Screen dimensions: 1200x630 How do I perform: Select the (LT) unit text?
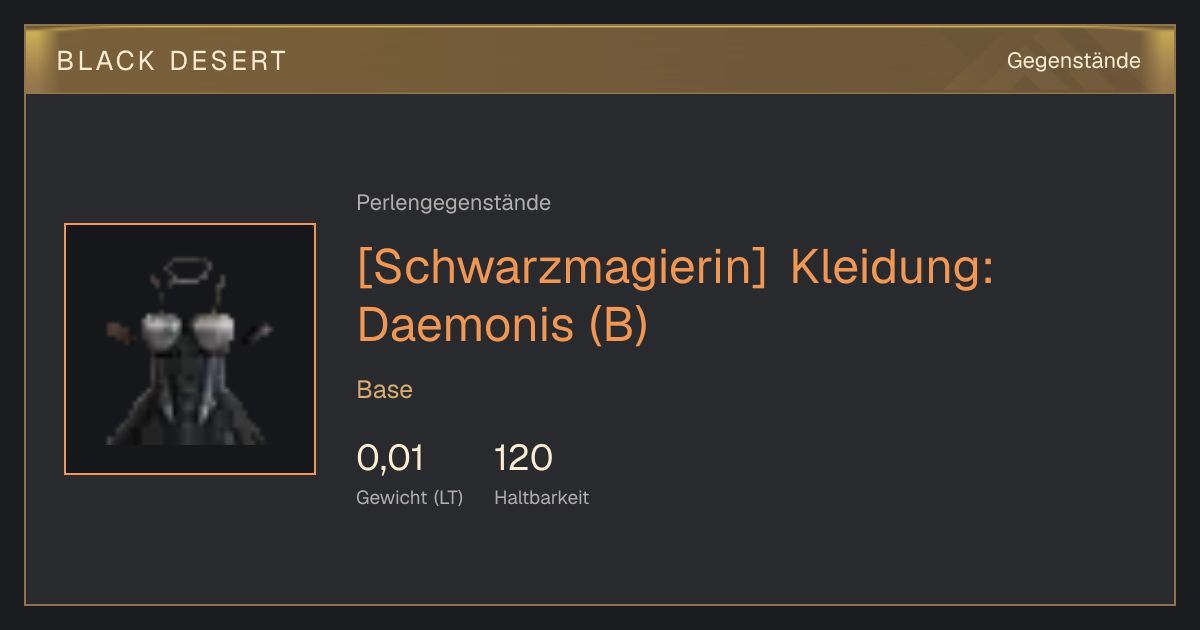click(448, 497)
